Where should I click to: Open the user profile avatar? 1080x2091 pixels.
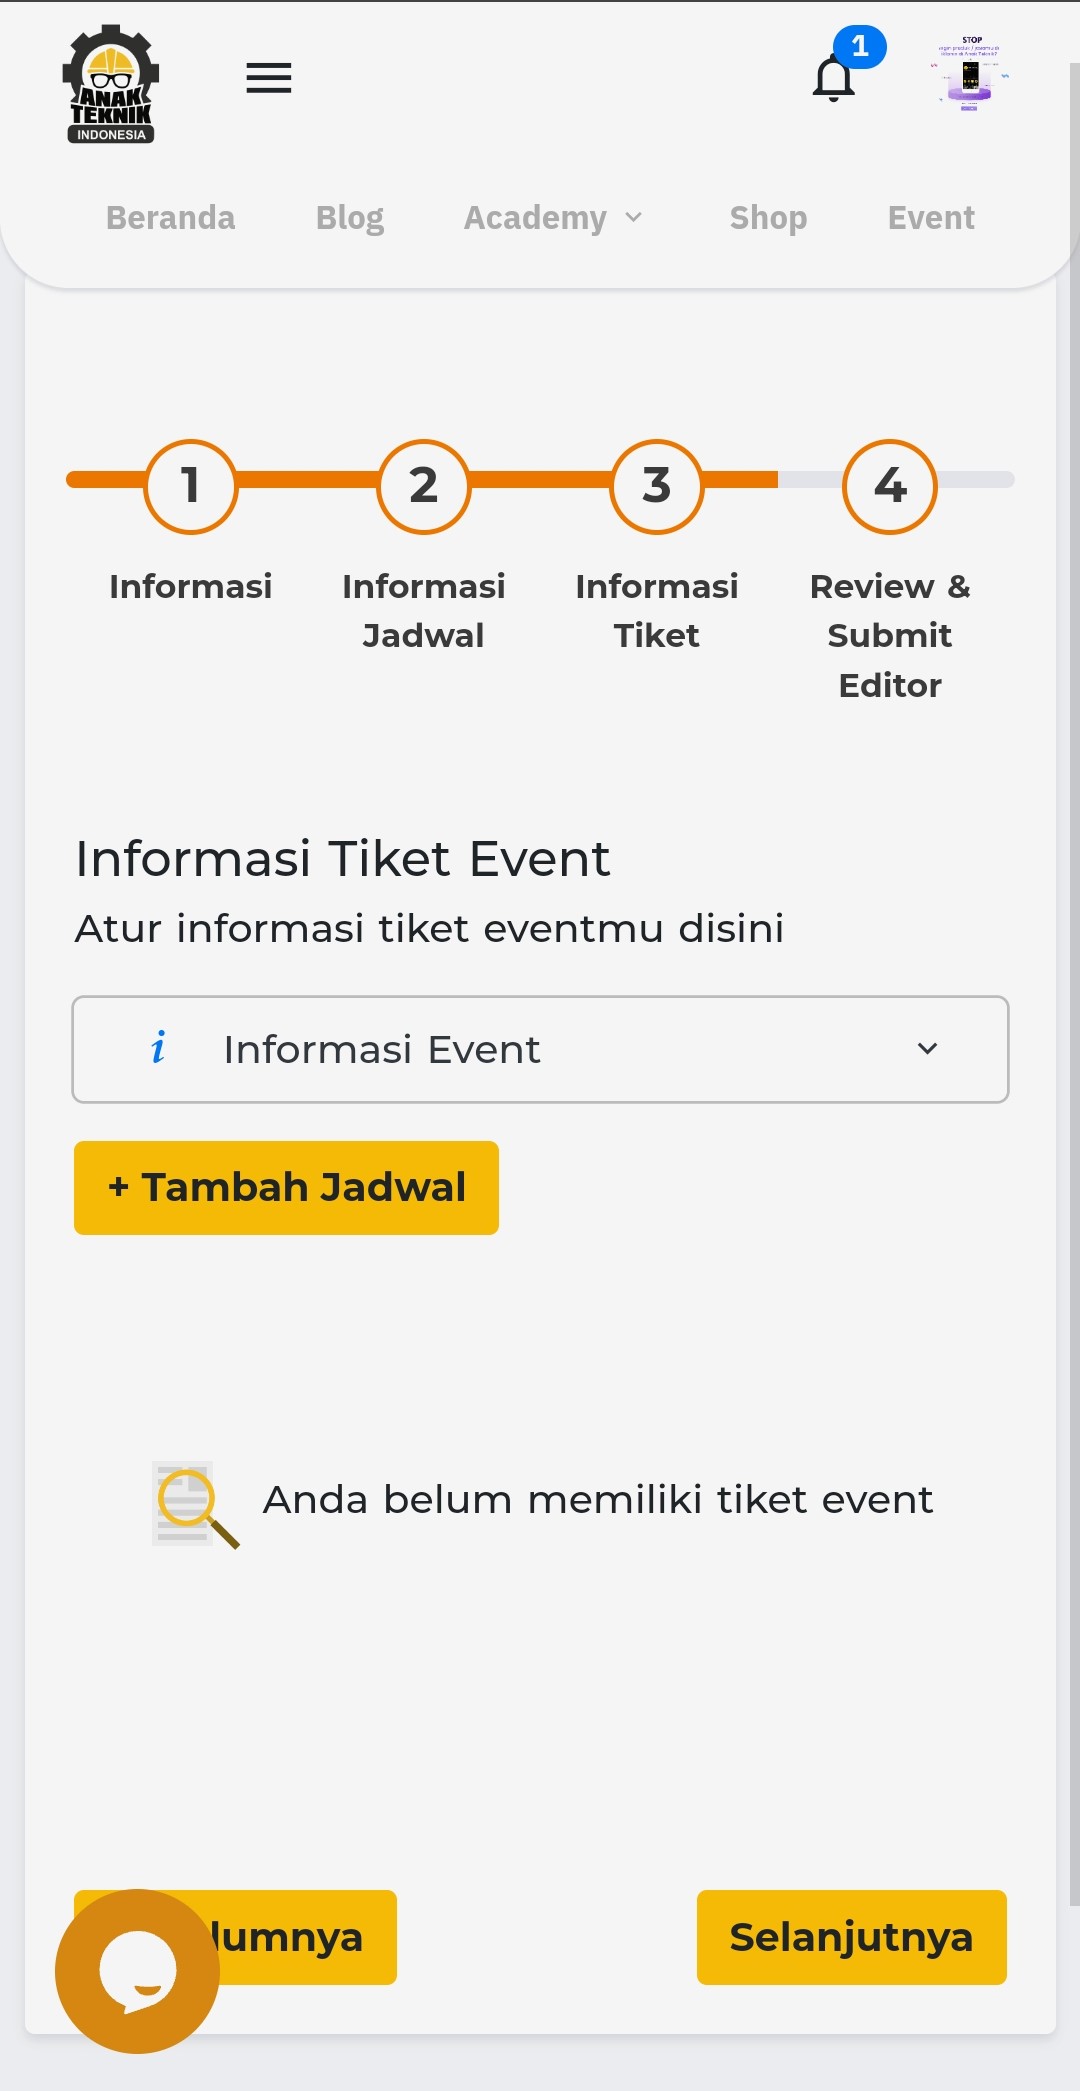(x=970, y=76)
